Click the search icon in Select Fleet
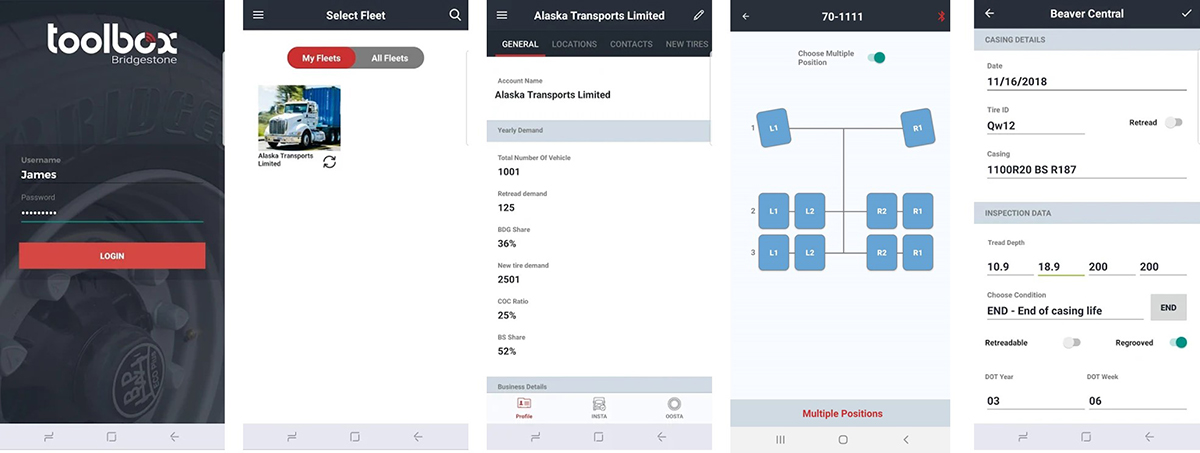 pos(455,15)
